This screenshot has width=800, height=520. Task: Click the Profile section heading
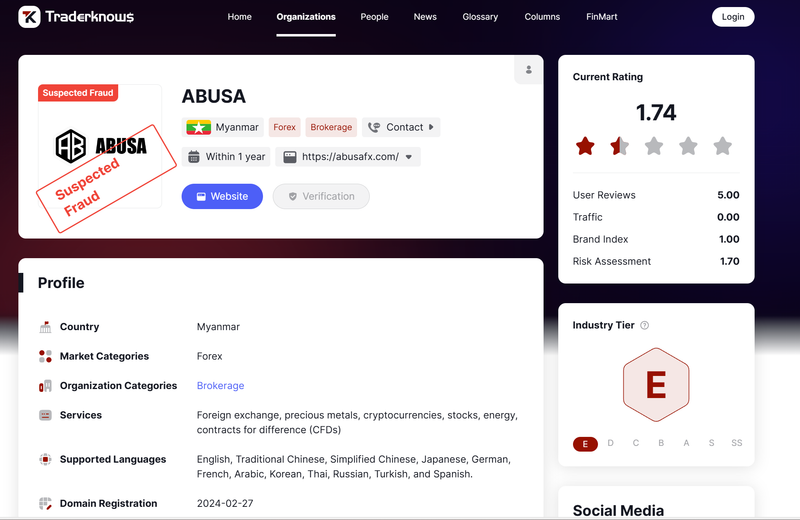coord(61,283)
